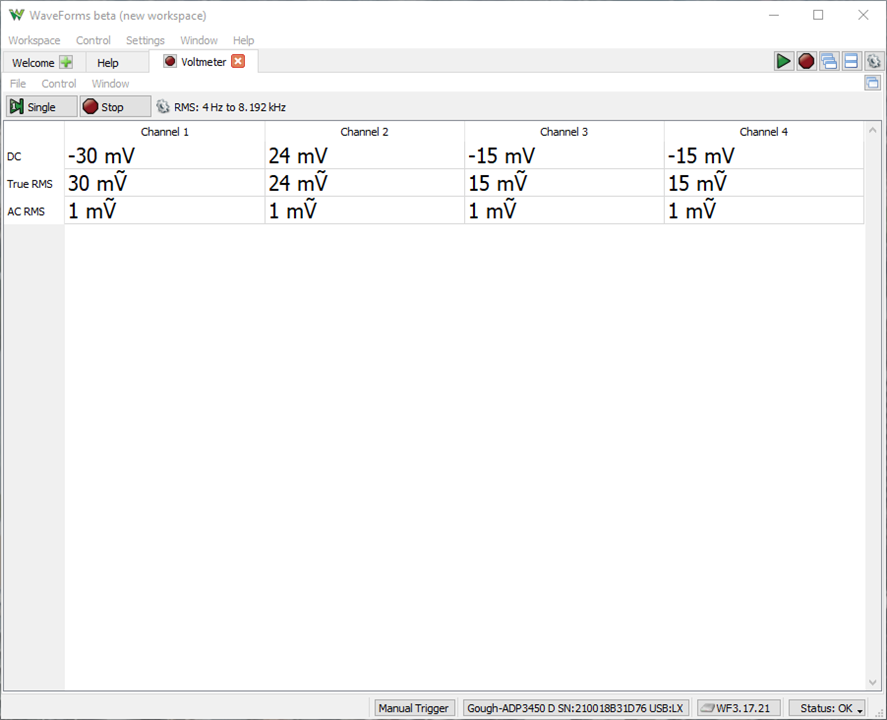This screenshot has height=720, width=887.
Task: Click the scrollbar down arrow in the readings table
Action: 872,682
